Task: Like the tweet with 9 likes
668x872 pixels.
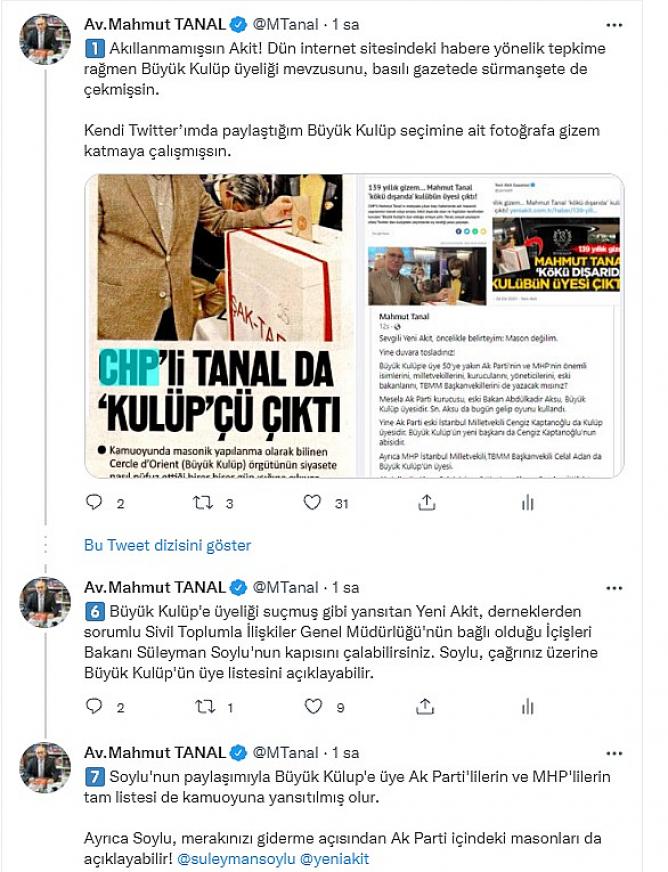Action: coord(313,706)
